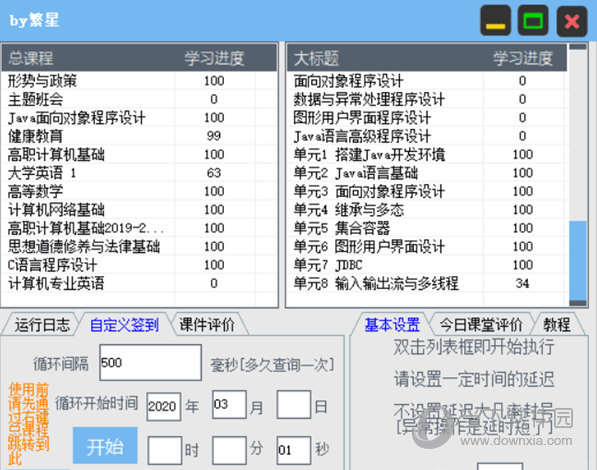
Task: Click right table's 学习进度 header
Action: coord(523,58)
